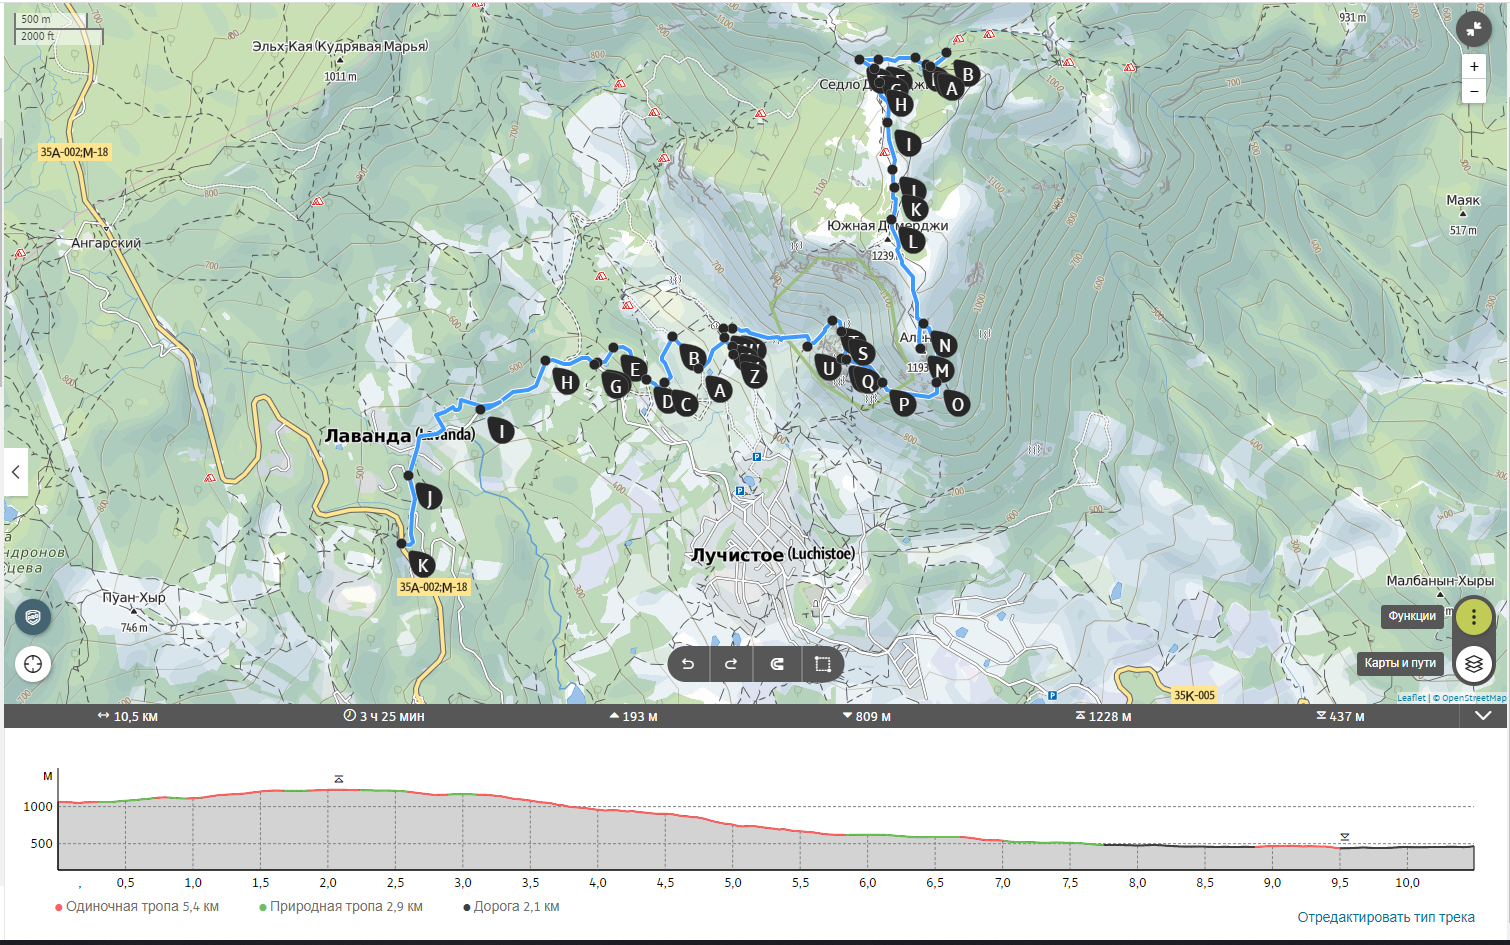Open the Функции three-dot menu
Image resolution: width=1510 pixels, height=945 pixels.
[x=1473, y=617]
